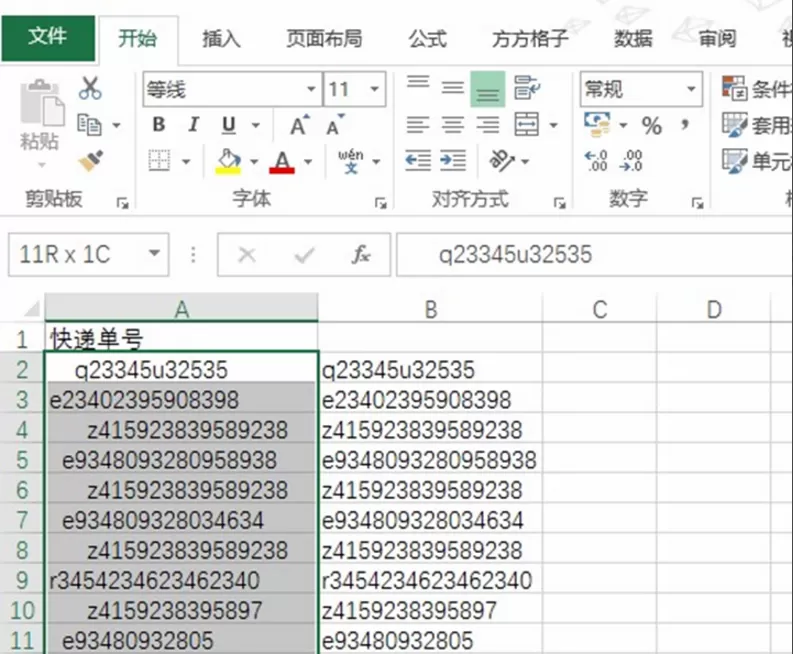The image size is (793, 654).
Task: Open alignment dialog launcher
Action: click(559, 203)
